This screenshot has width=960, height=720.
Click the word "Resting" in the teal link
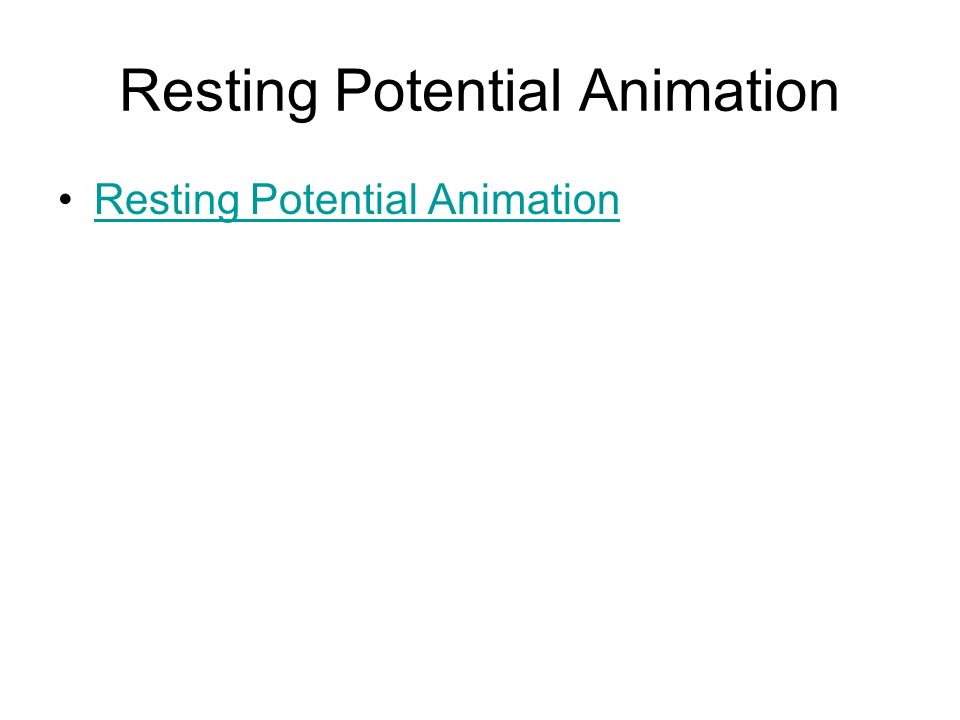[167, 200]
